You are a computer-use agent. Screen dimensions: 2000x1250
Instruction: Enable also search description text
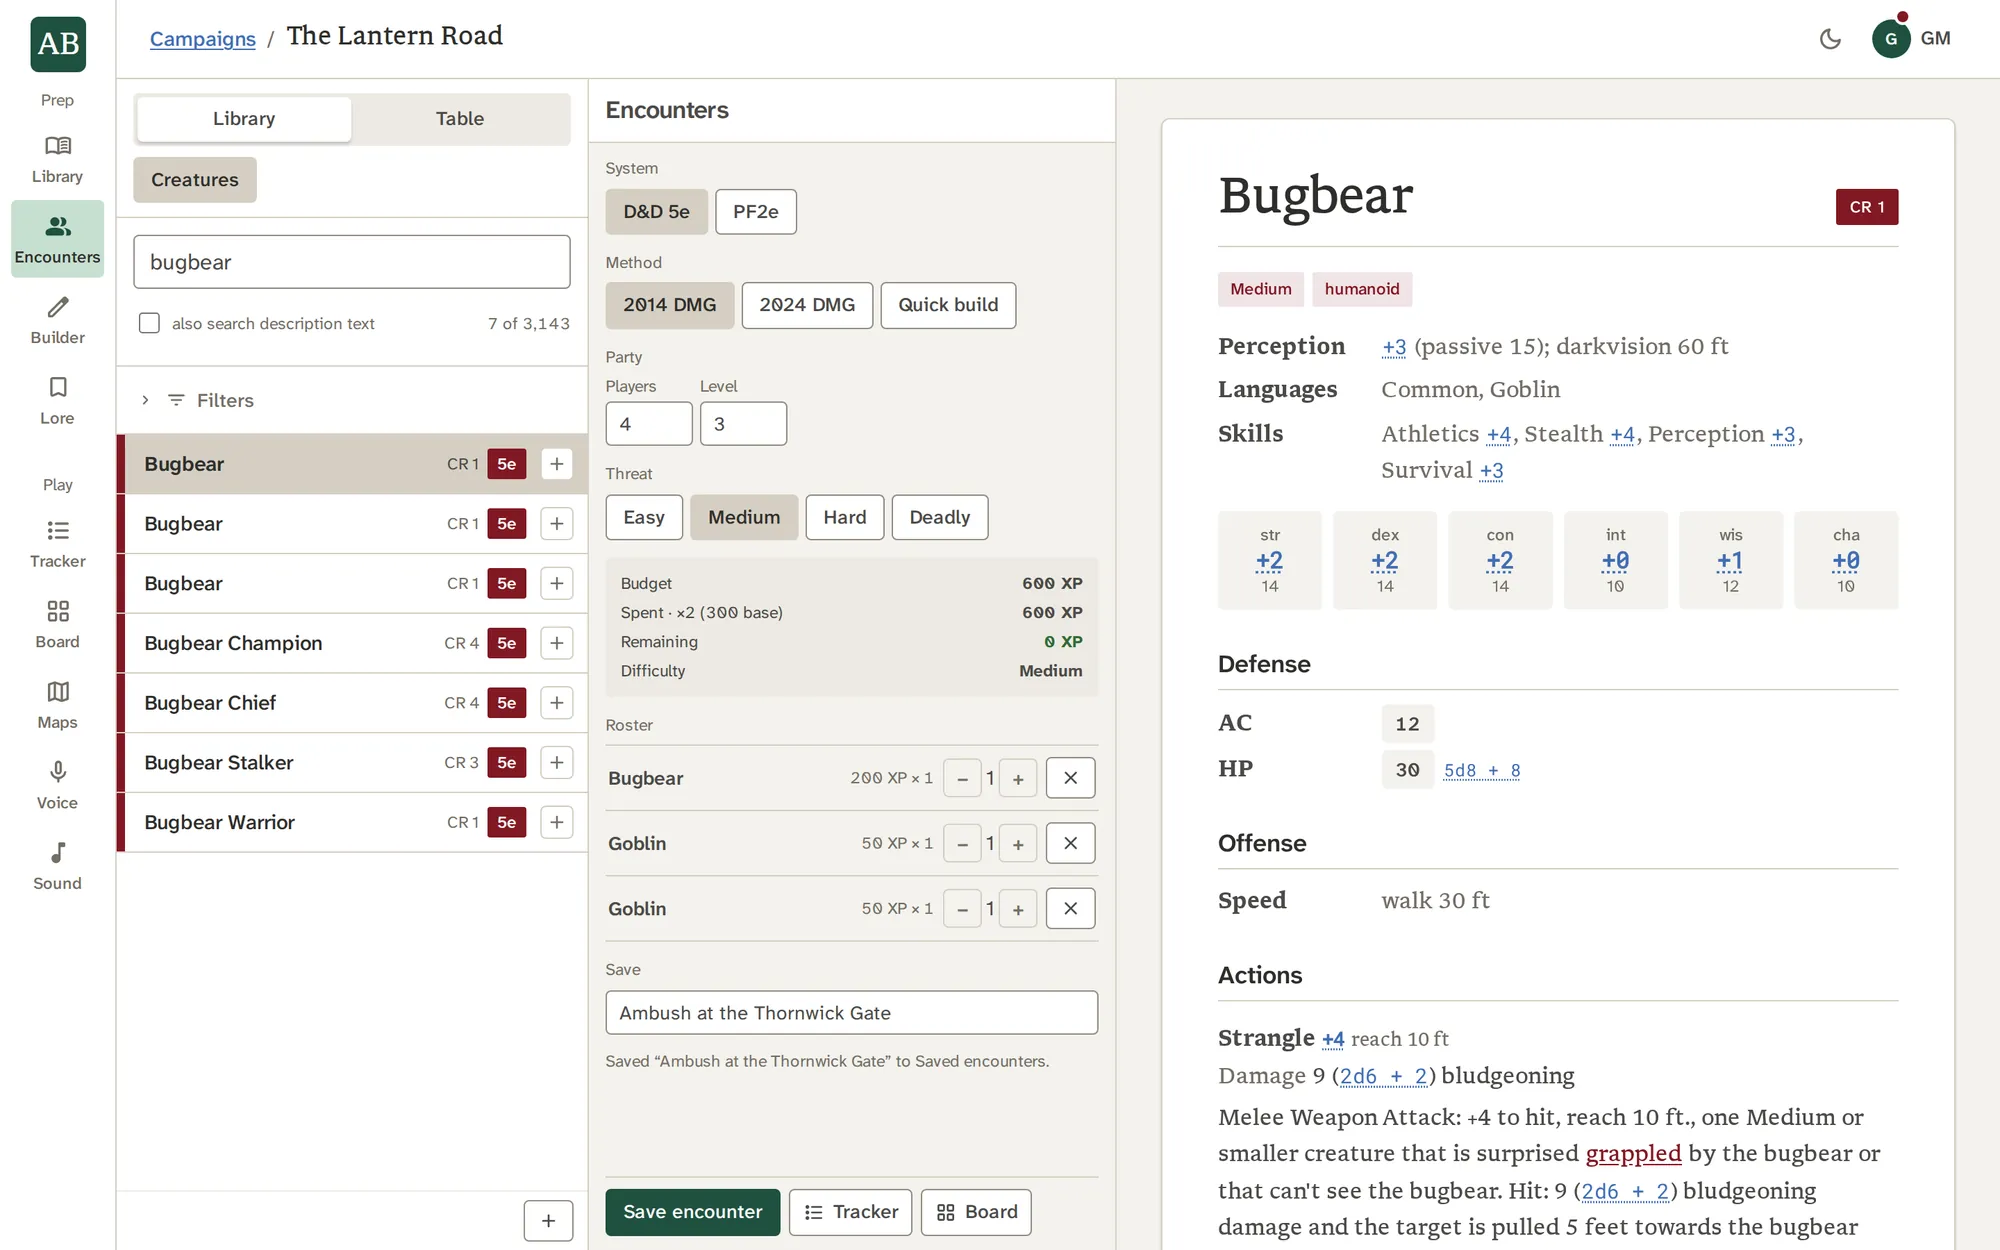pos(149,323)
